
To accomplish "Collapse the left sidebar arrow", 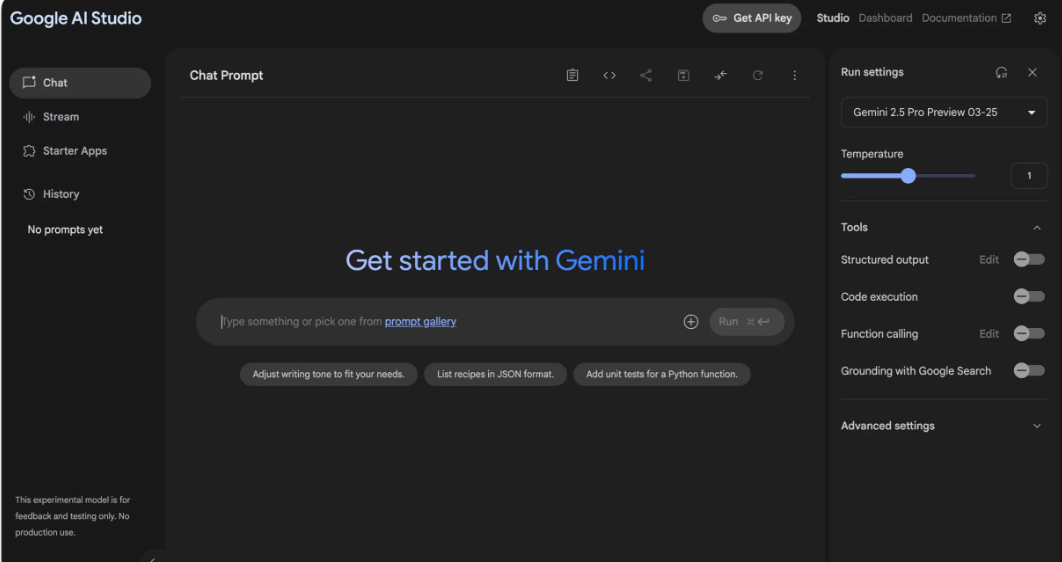I will click(x=152, y=558).
